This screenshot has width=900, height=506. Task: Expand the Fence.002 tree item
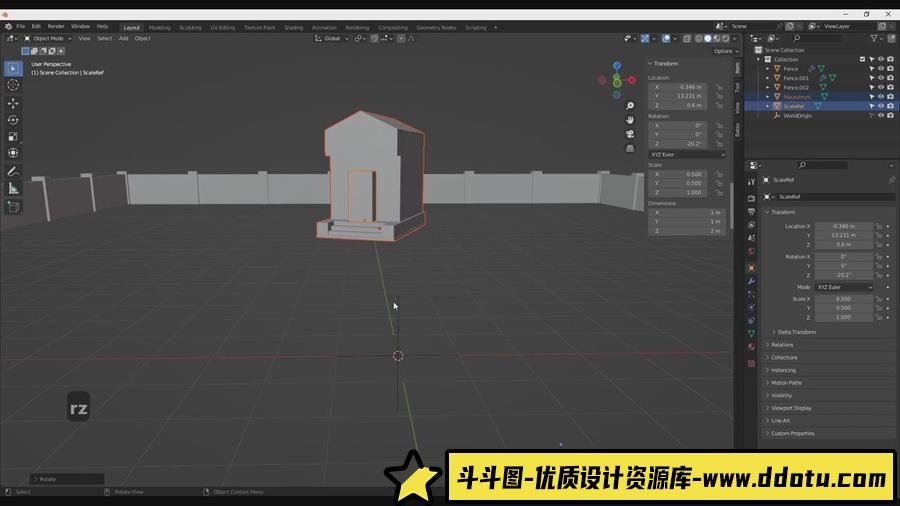(x=767, y=87)
